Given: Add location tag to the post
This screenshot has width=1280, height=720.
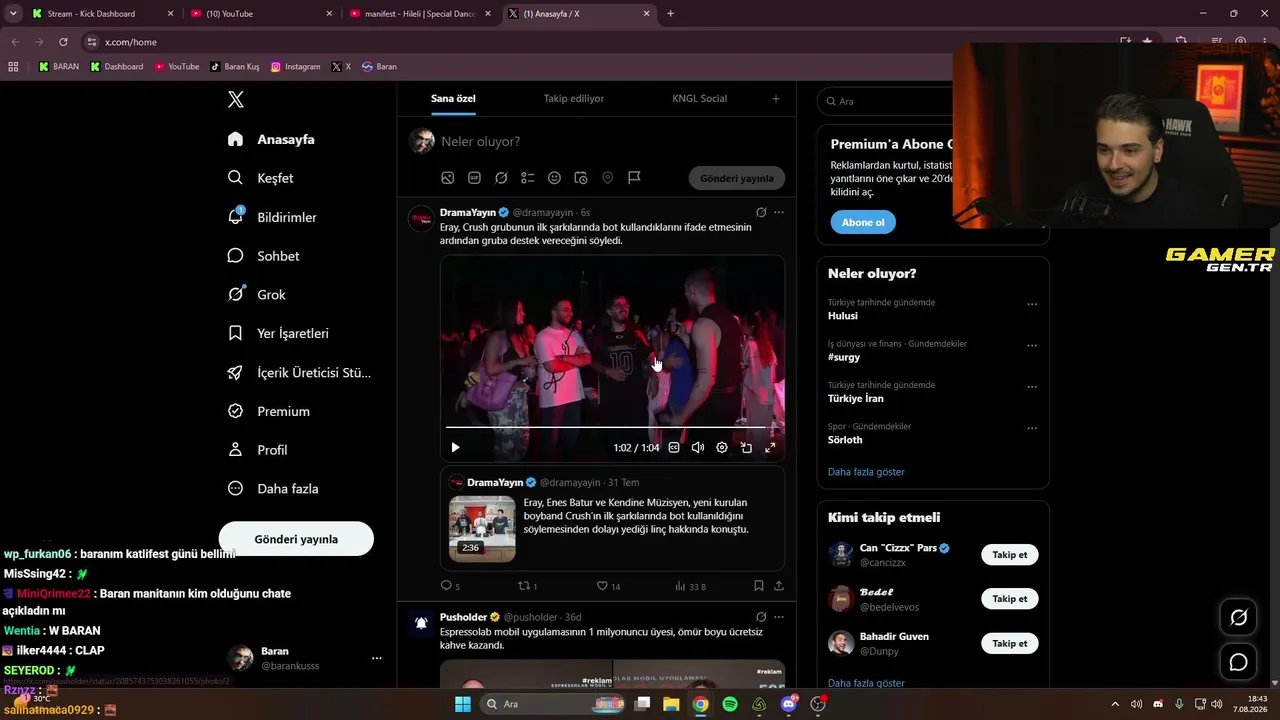Looking at the screenshot, I should pyautogui.click(x=607, y=178).
